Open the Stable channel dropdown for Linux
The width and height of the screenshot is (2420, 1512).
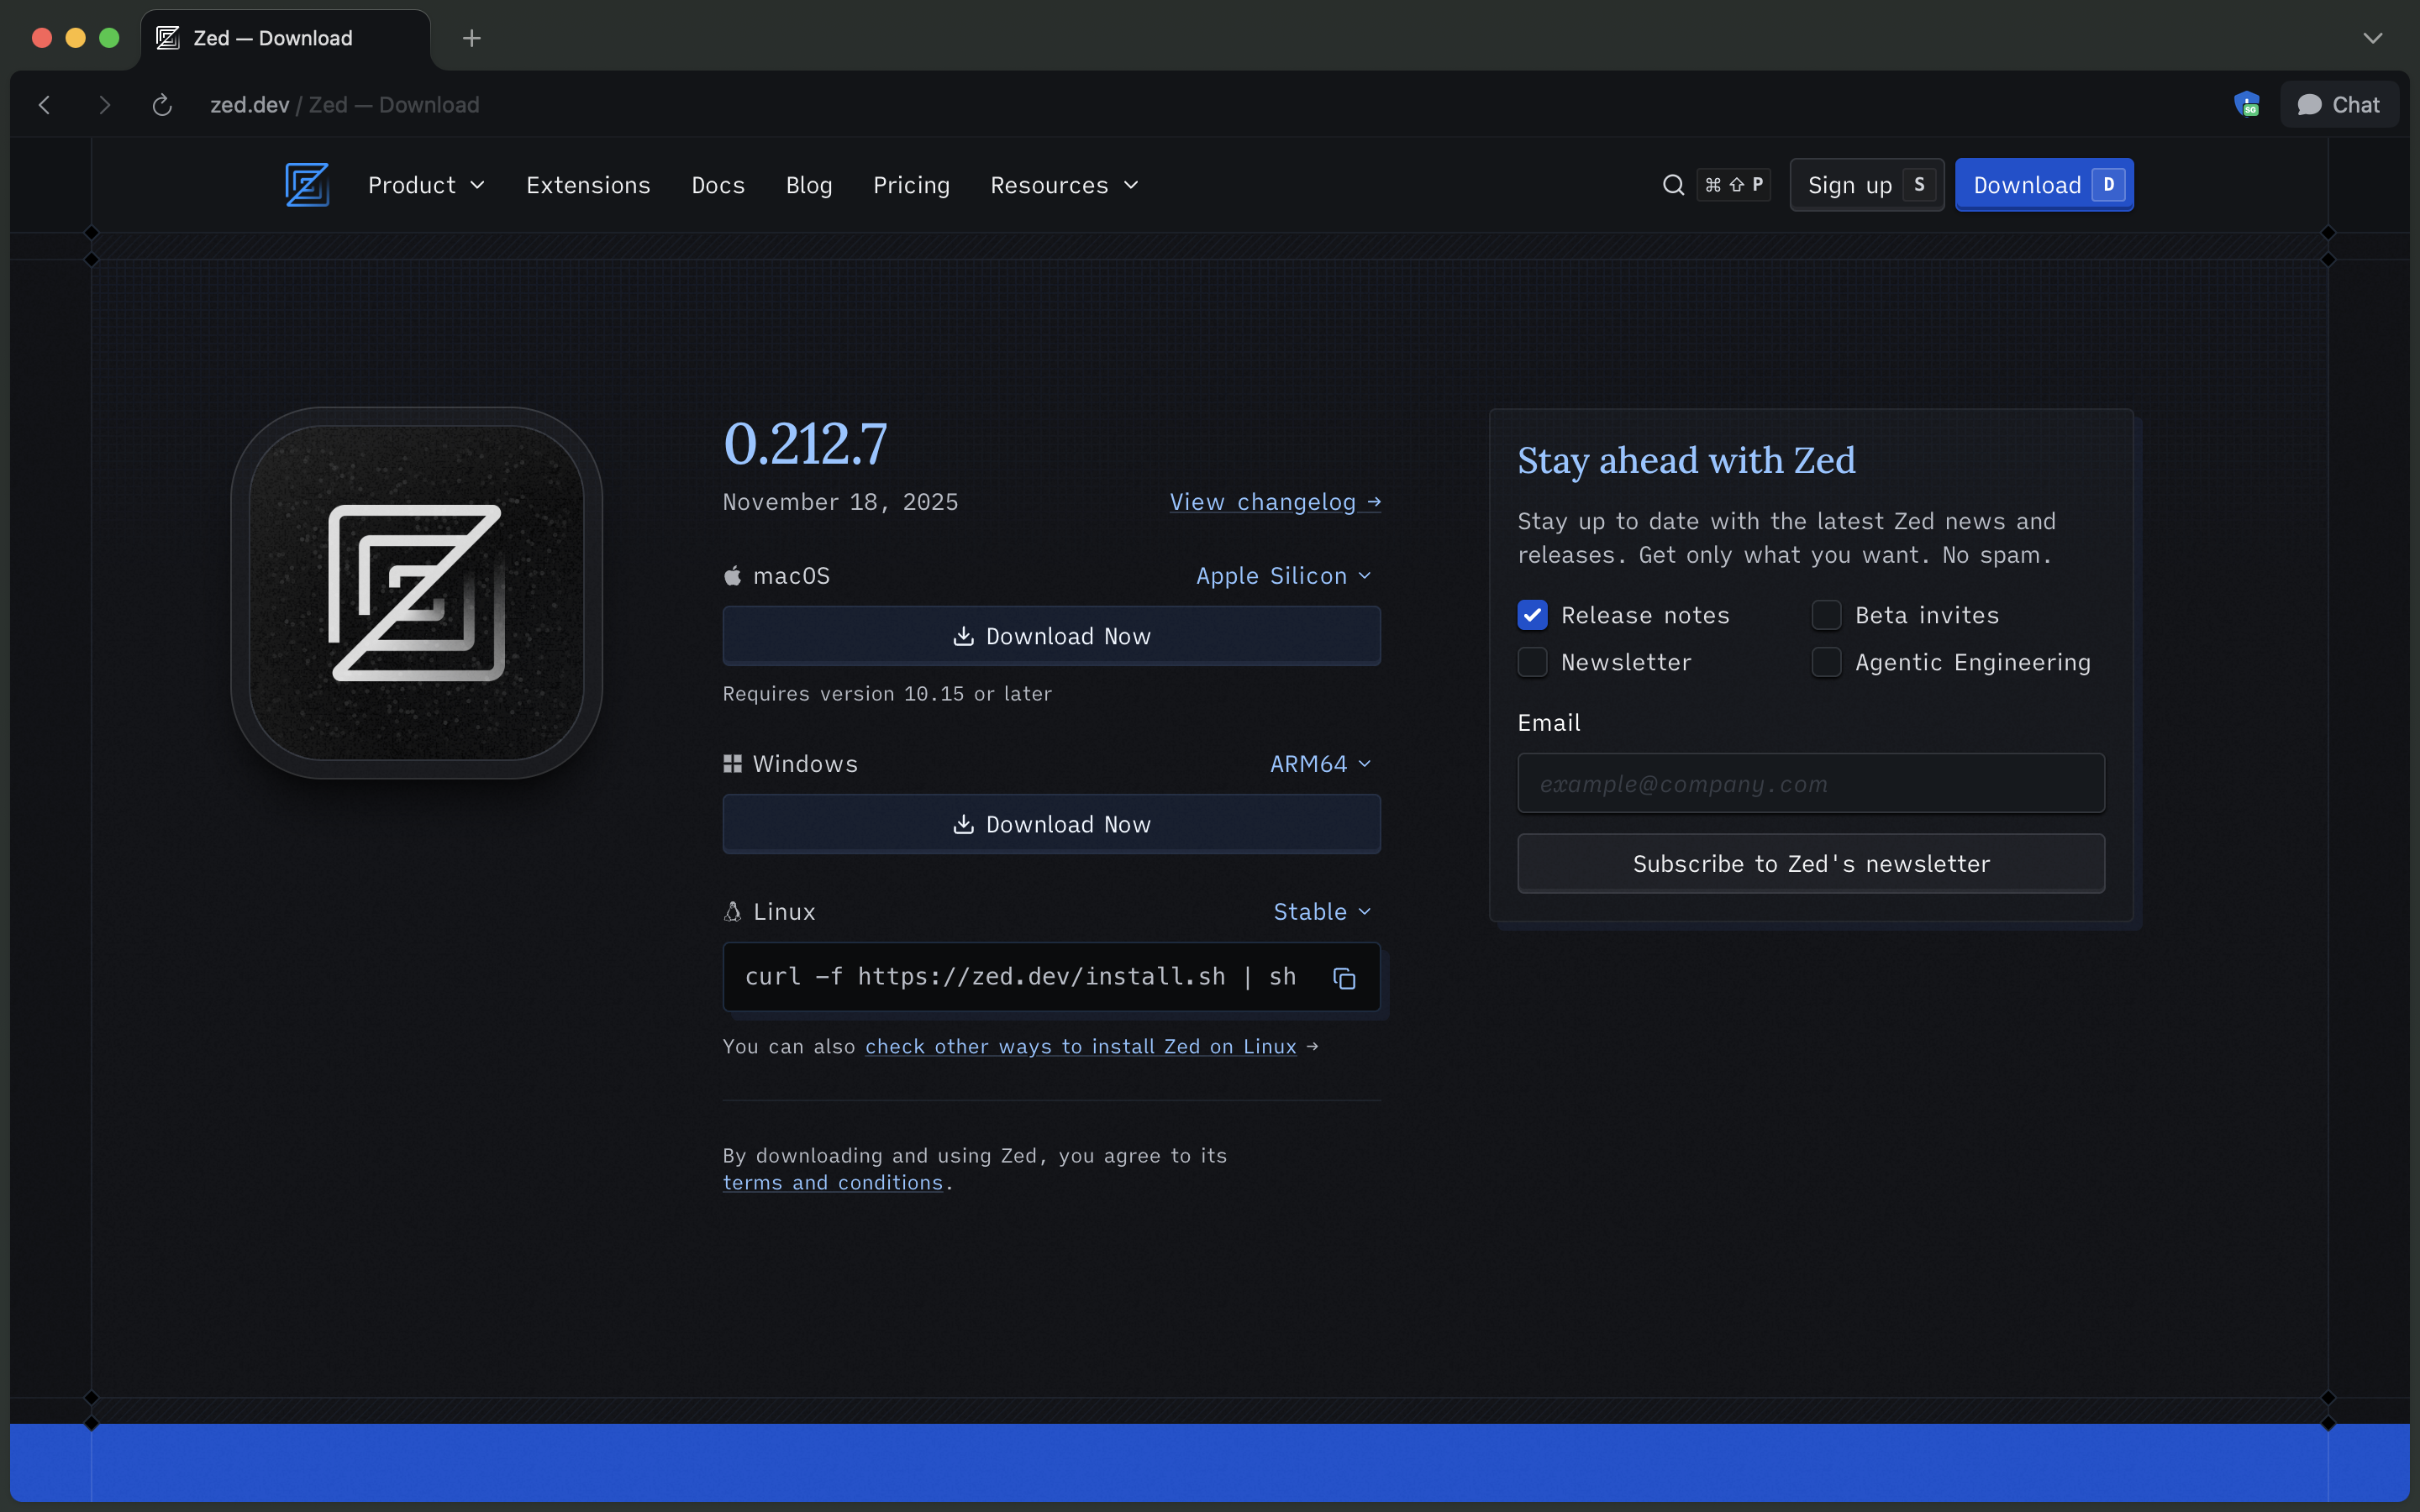[x=1322, y=911]
